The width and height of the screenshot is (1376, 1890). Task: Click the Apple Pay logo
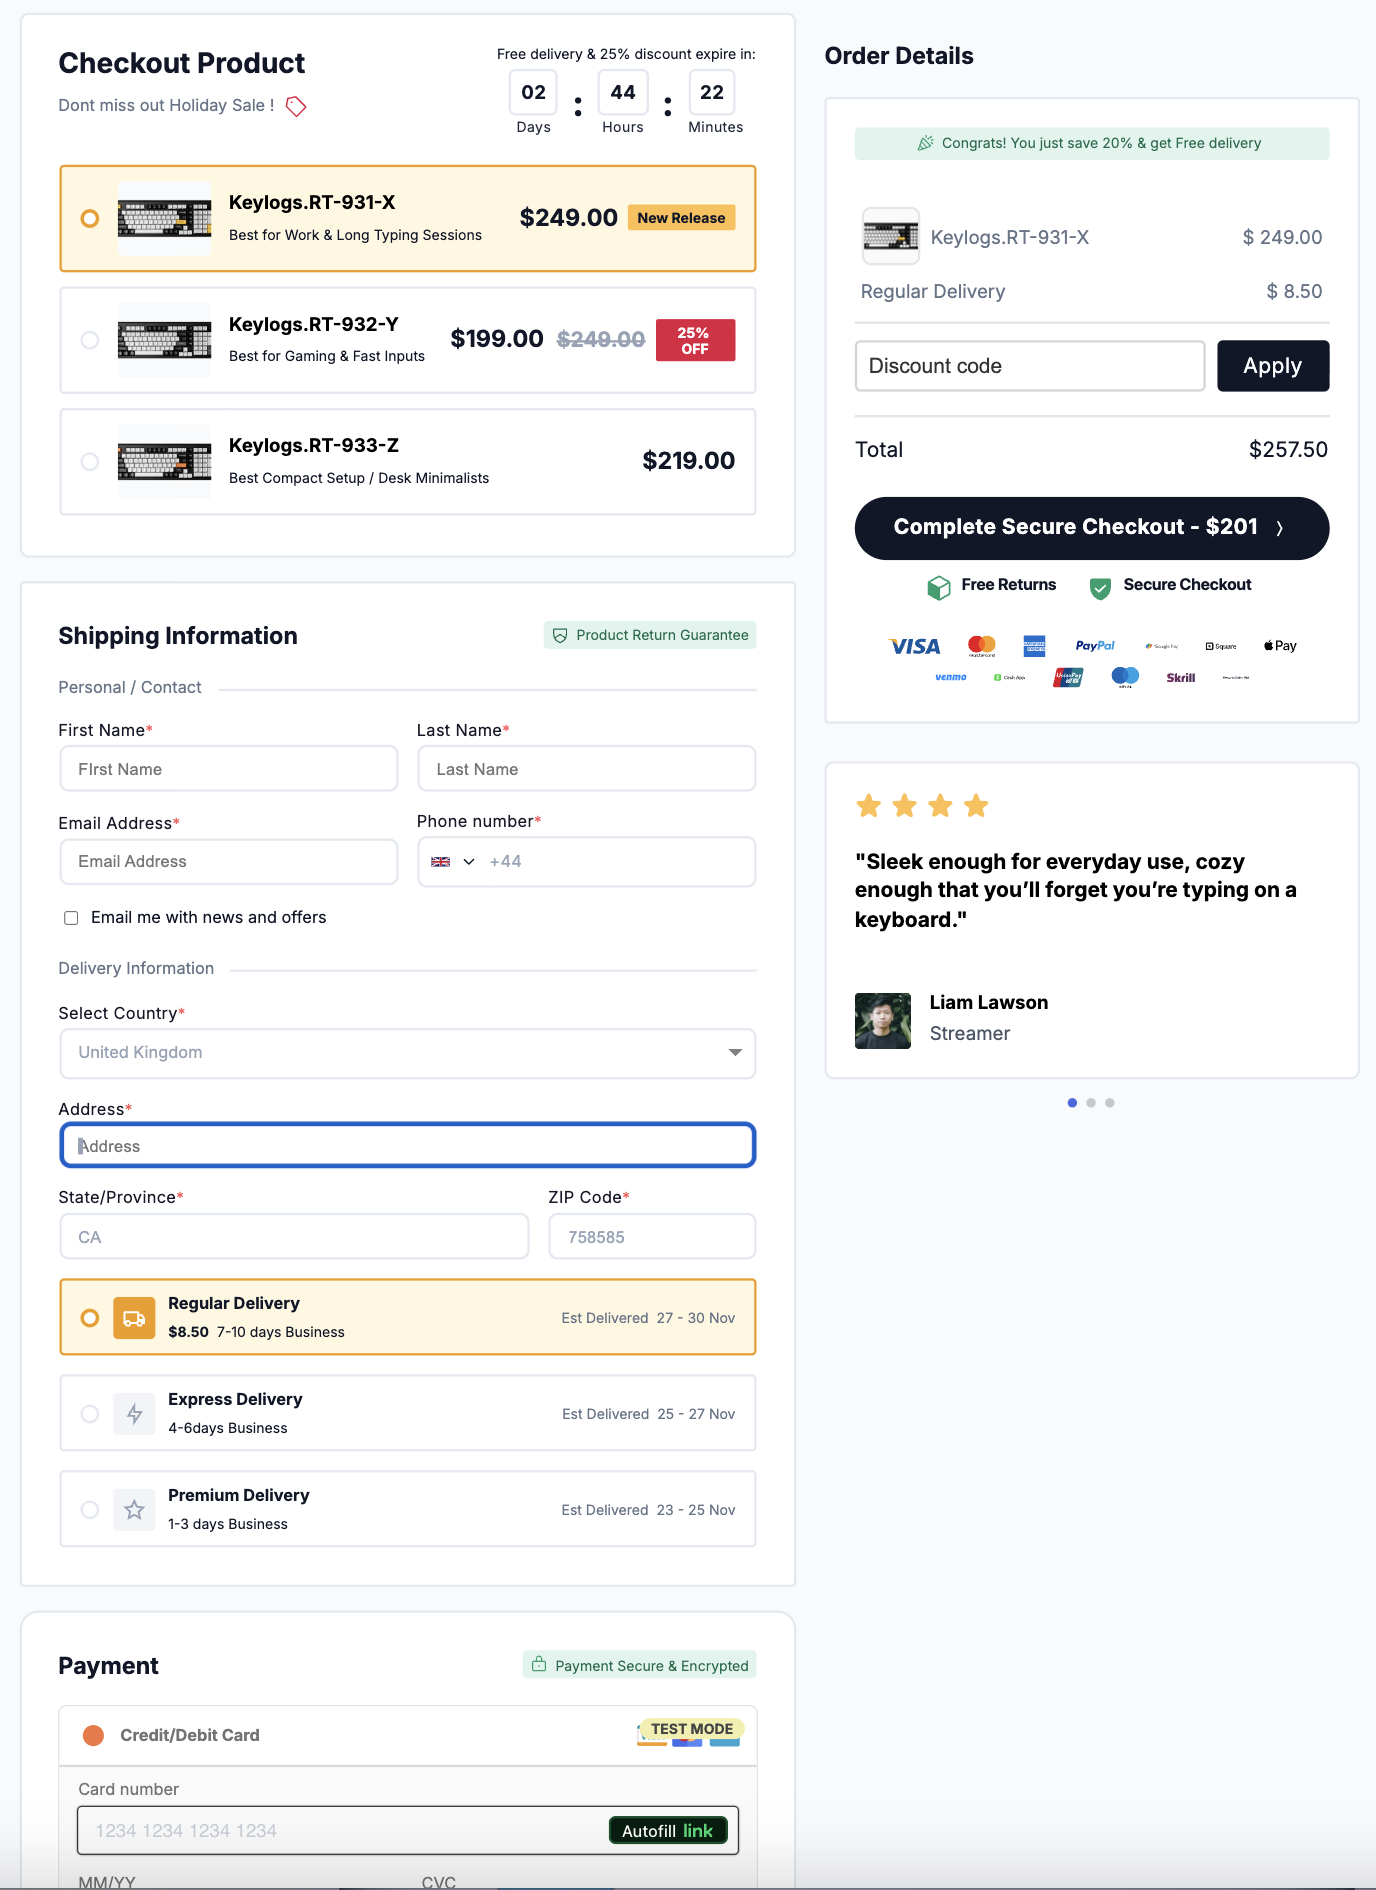[1280, 646]
